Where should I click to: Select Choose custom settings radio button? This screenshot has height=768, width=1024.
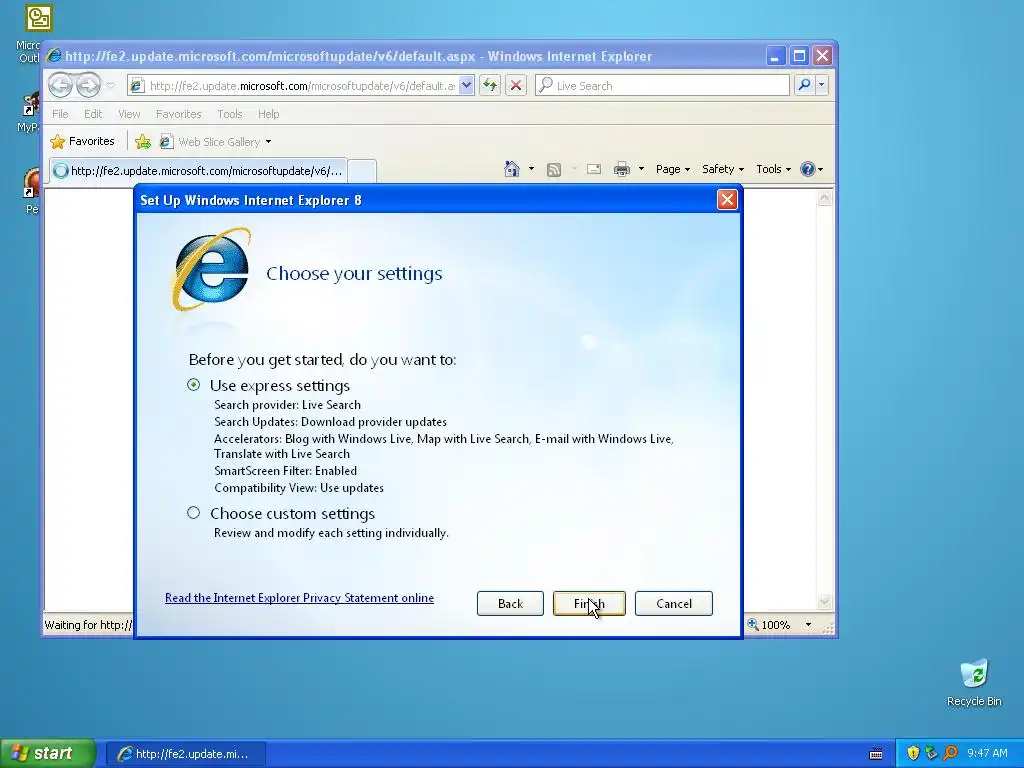click(193, 513)
